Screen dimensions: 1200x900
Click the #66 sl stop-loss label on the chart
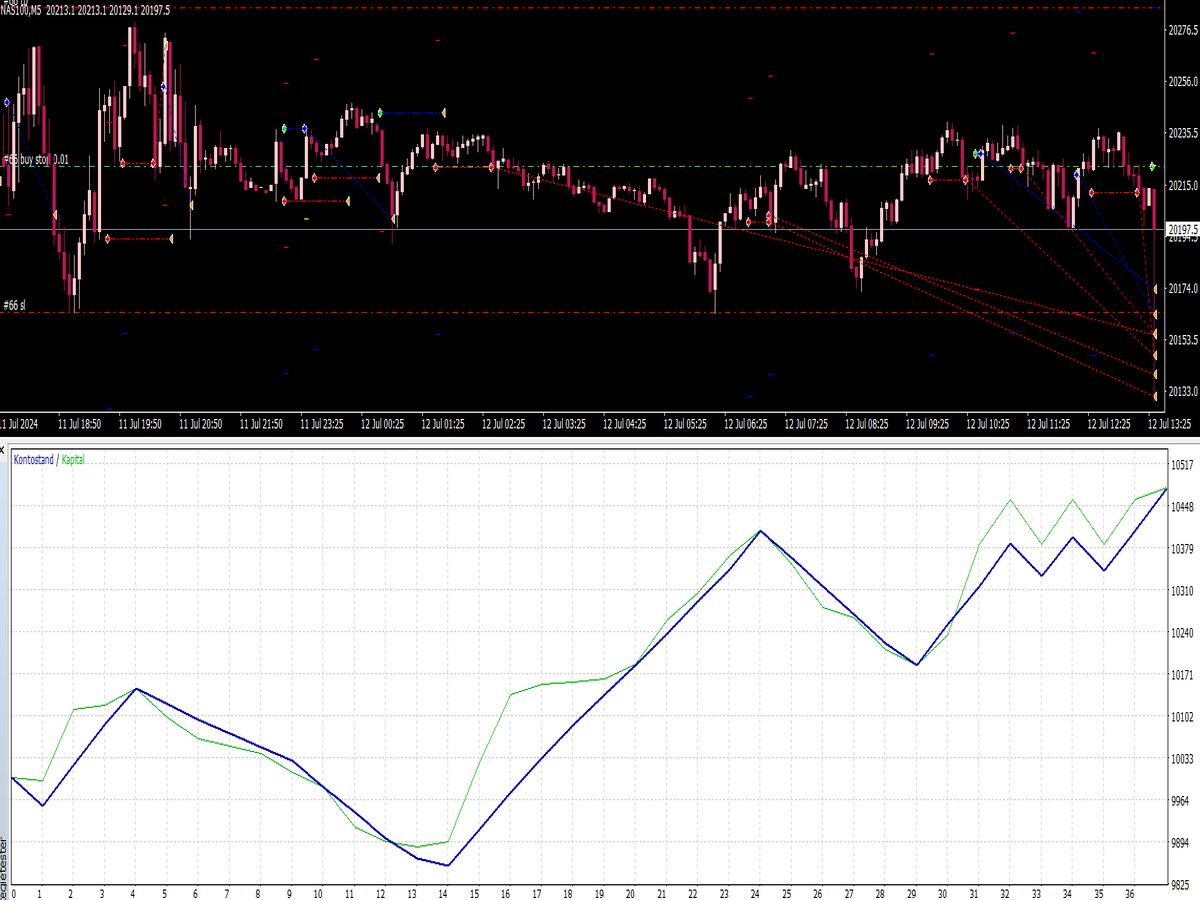14,303
